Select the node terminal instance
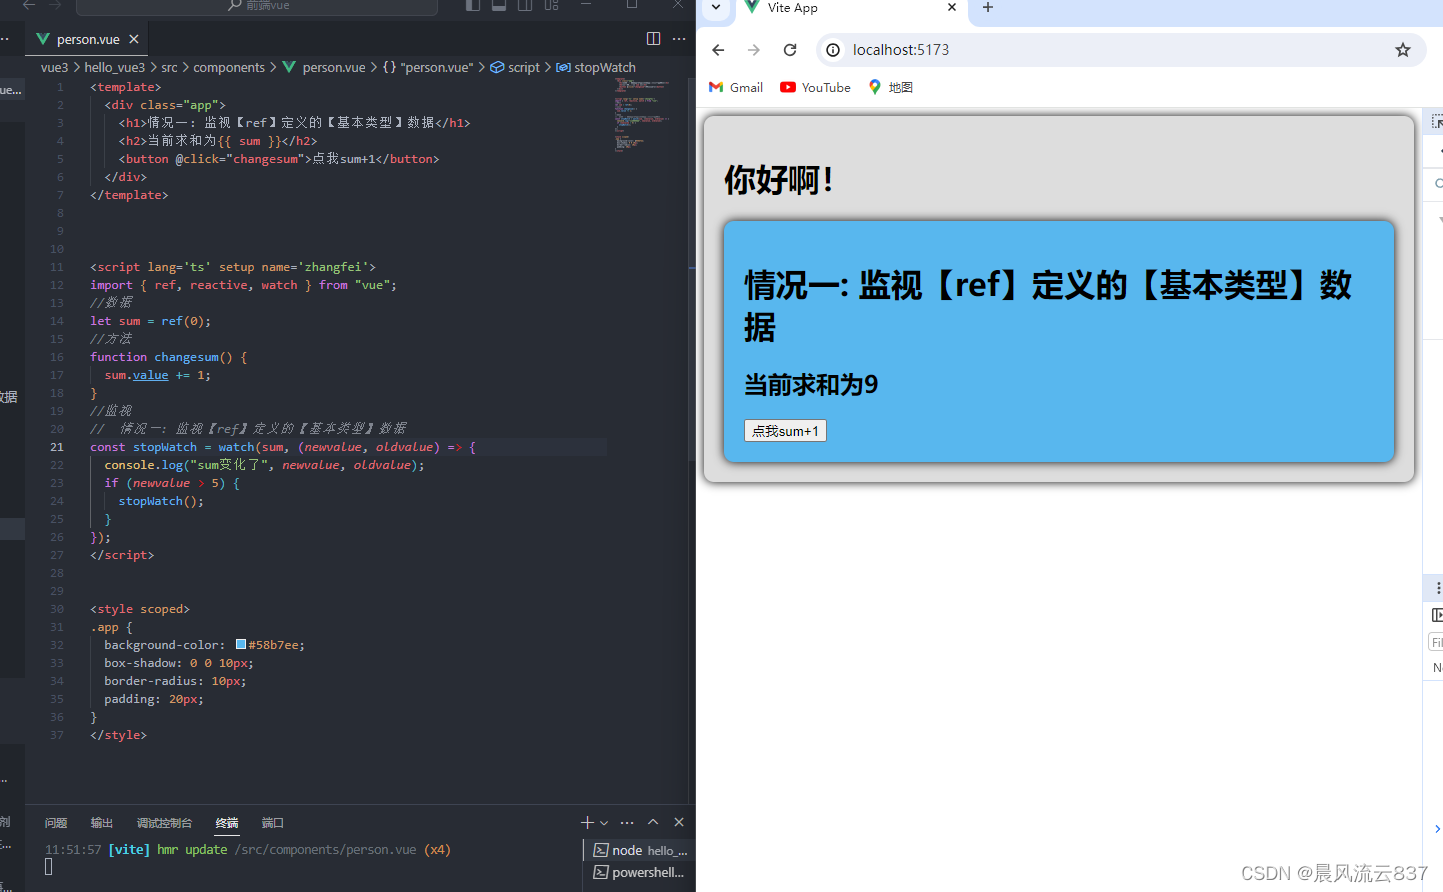 point(640,850)
